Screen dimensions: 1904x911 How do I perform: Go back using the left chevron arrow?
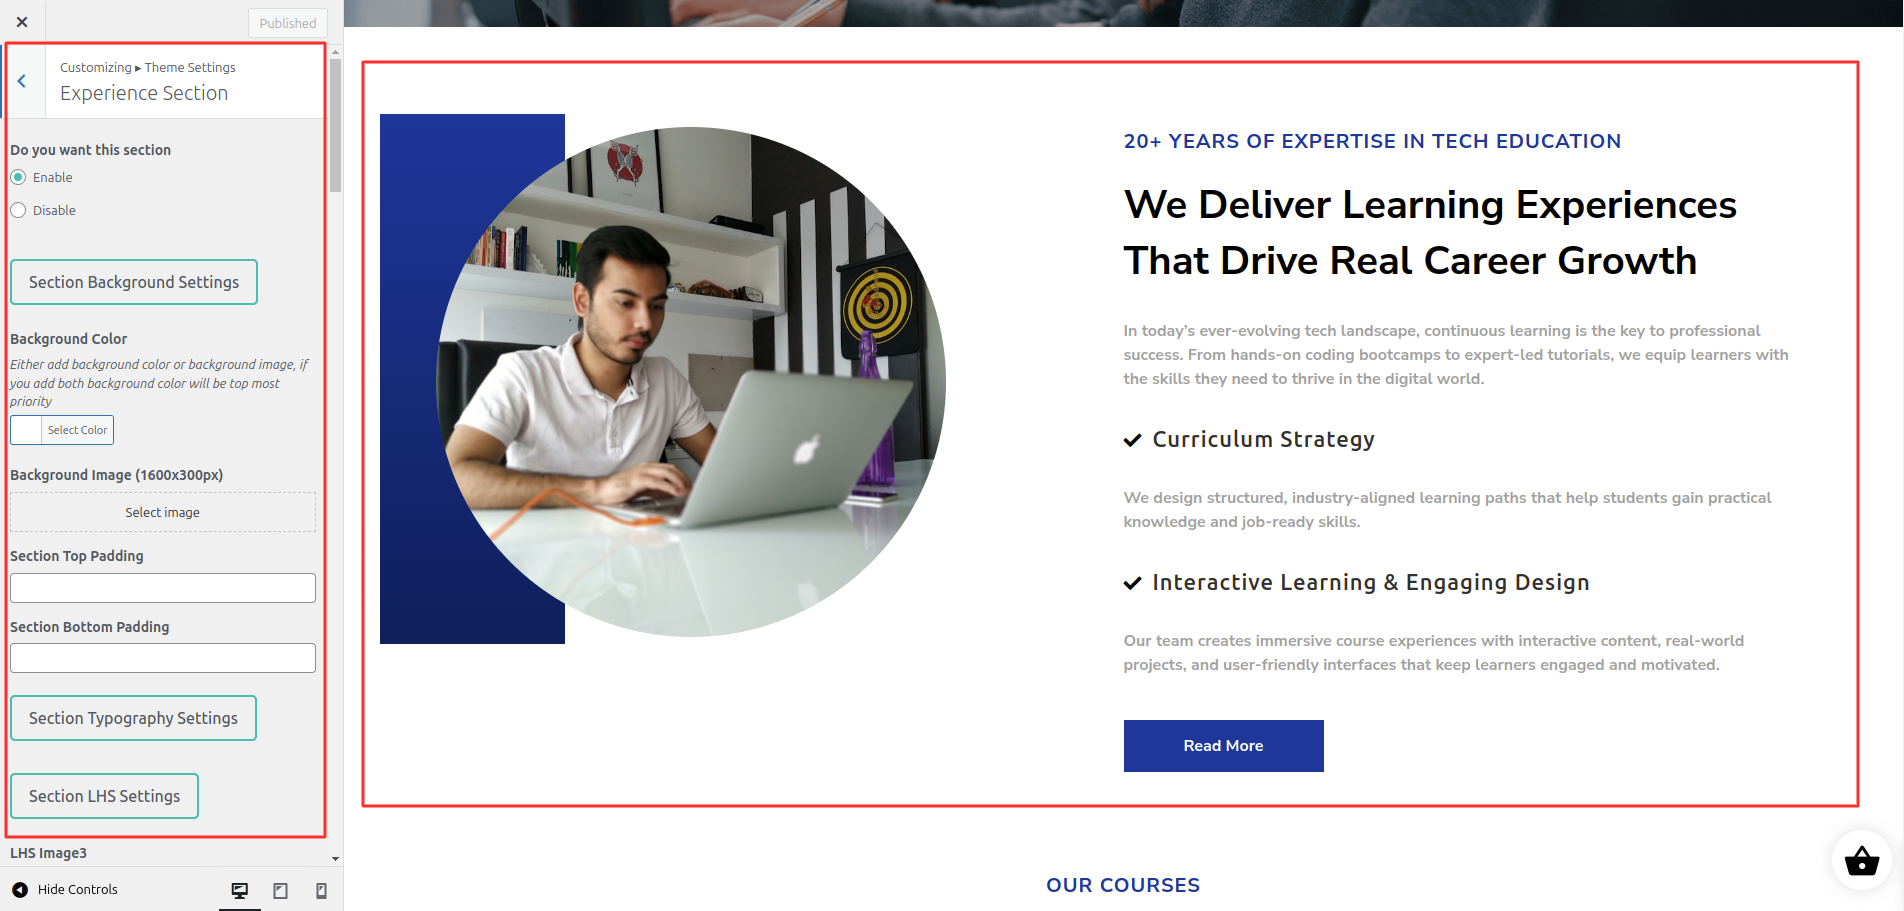[22, 81]
